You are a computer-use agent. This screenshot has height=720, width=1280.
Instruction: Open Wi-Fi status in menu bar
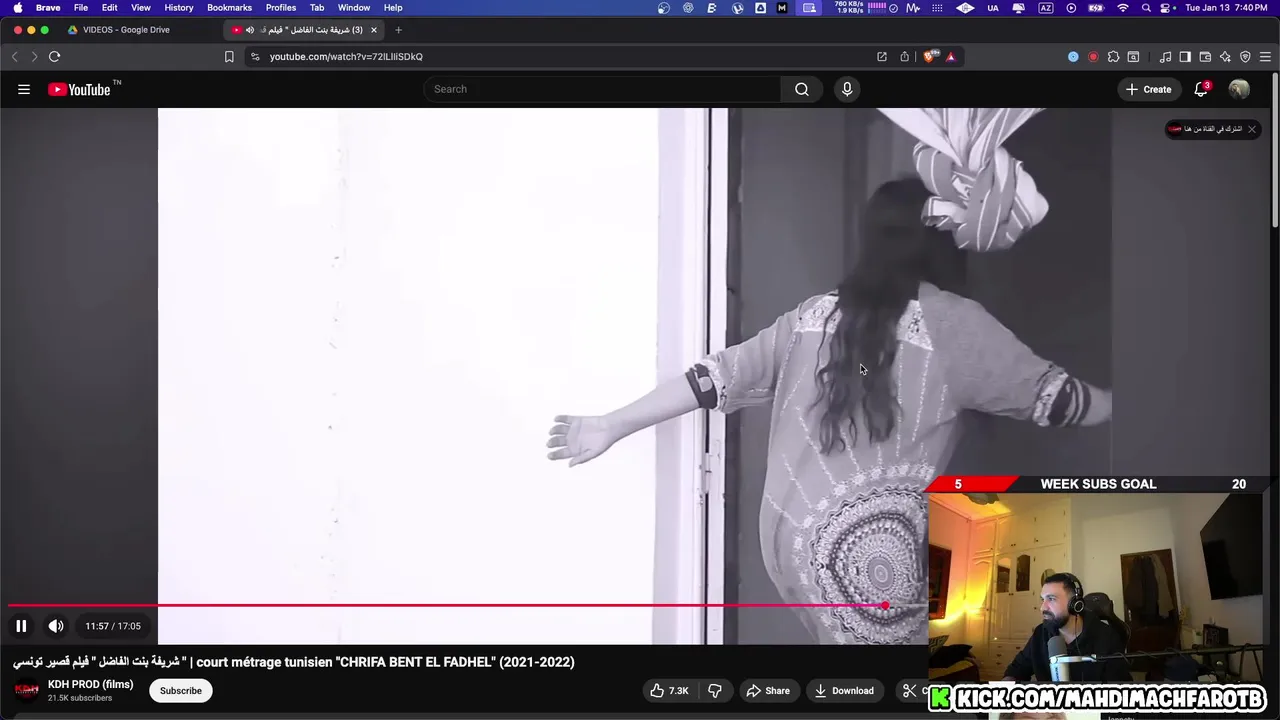click(x=1123, y=8)
